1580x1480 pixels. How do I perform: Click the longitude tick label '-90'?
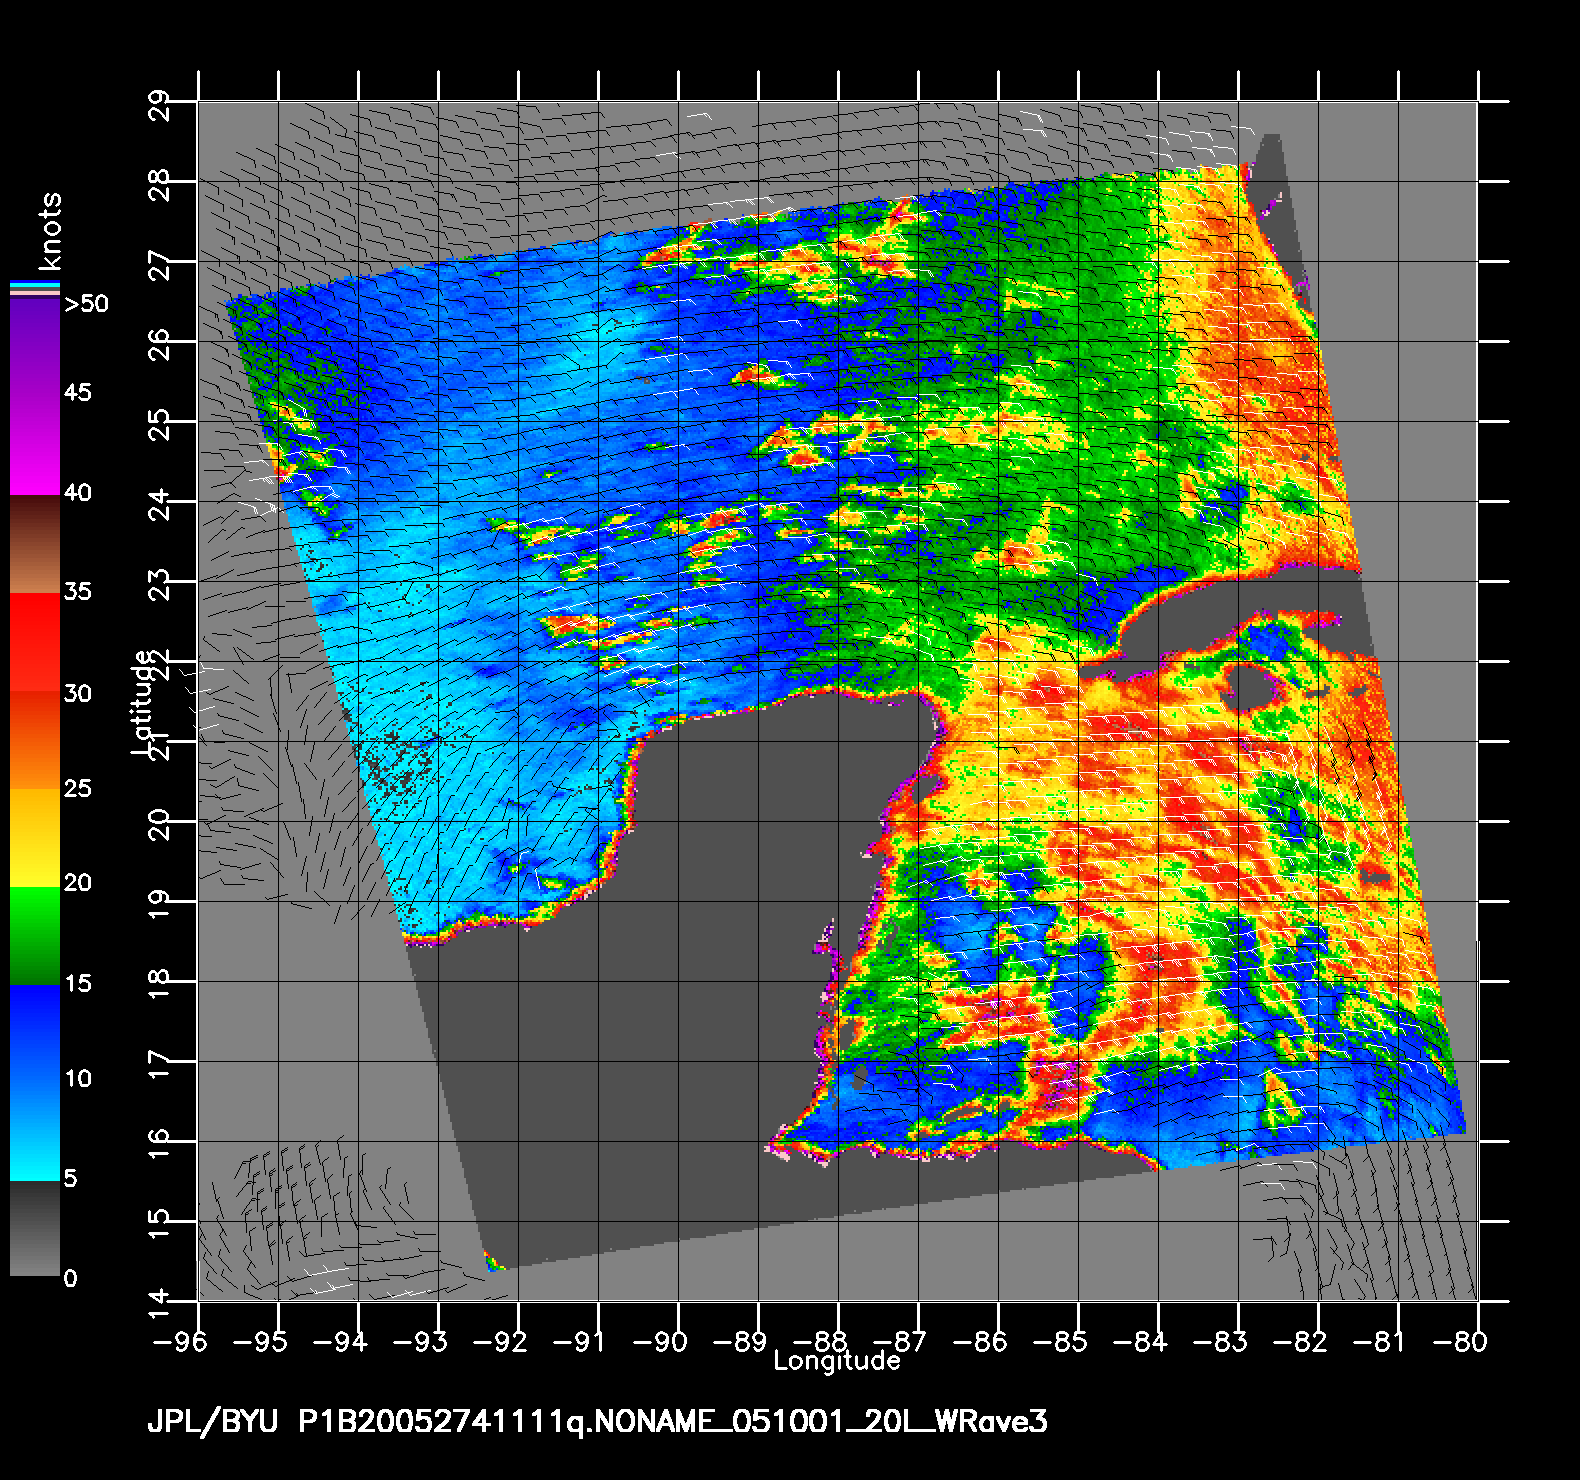coord(659,1341)
